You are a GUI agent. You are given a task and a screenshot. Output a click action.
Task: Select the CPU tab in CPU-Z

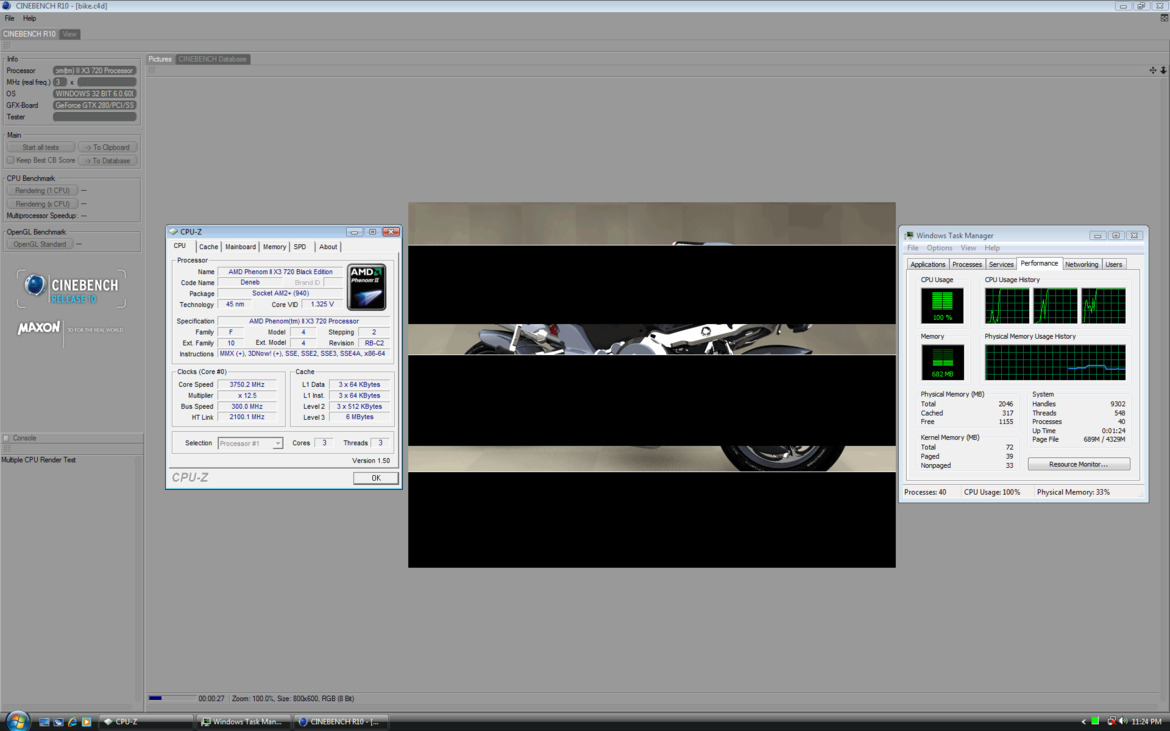point(180,246)
